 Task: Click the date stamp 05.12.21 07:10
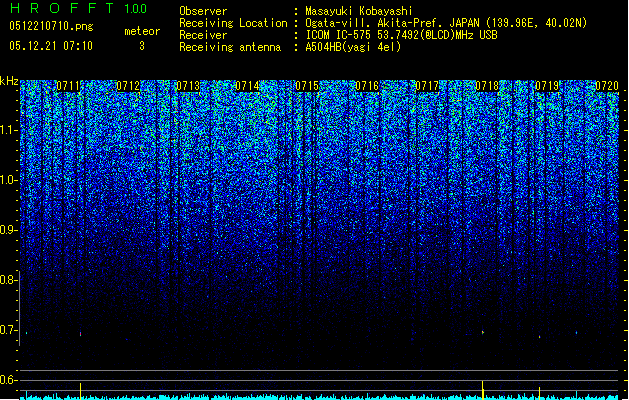(51, 46)
